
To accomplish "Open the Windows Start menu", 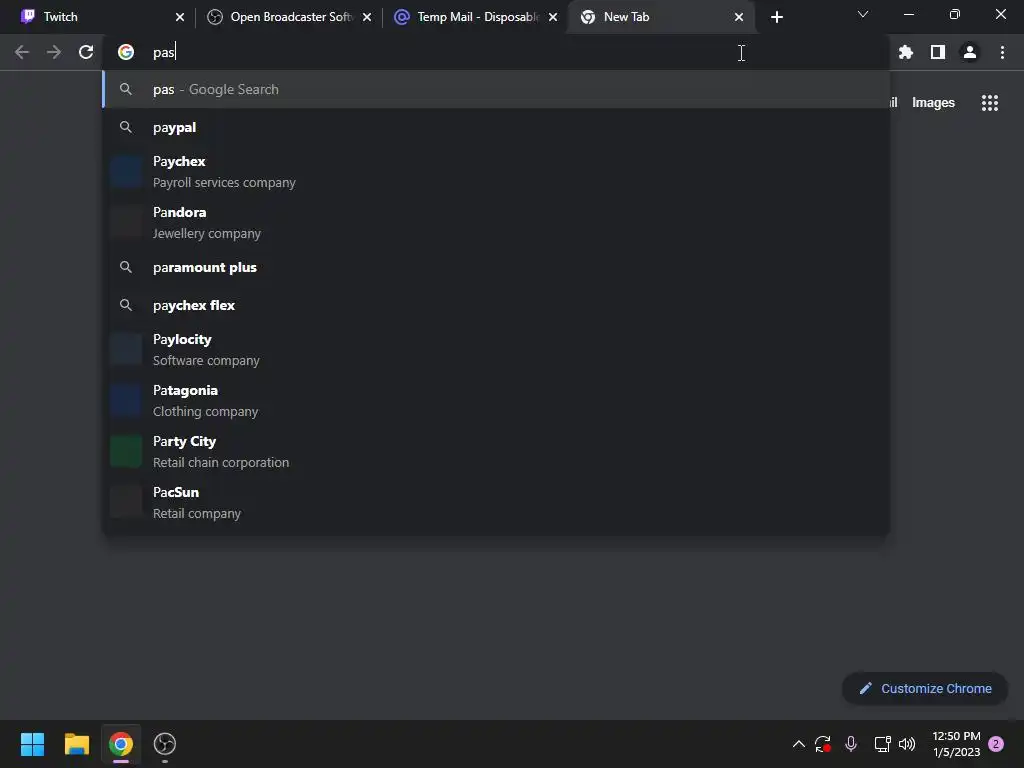I will [x=32, y=744].
